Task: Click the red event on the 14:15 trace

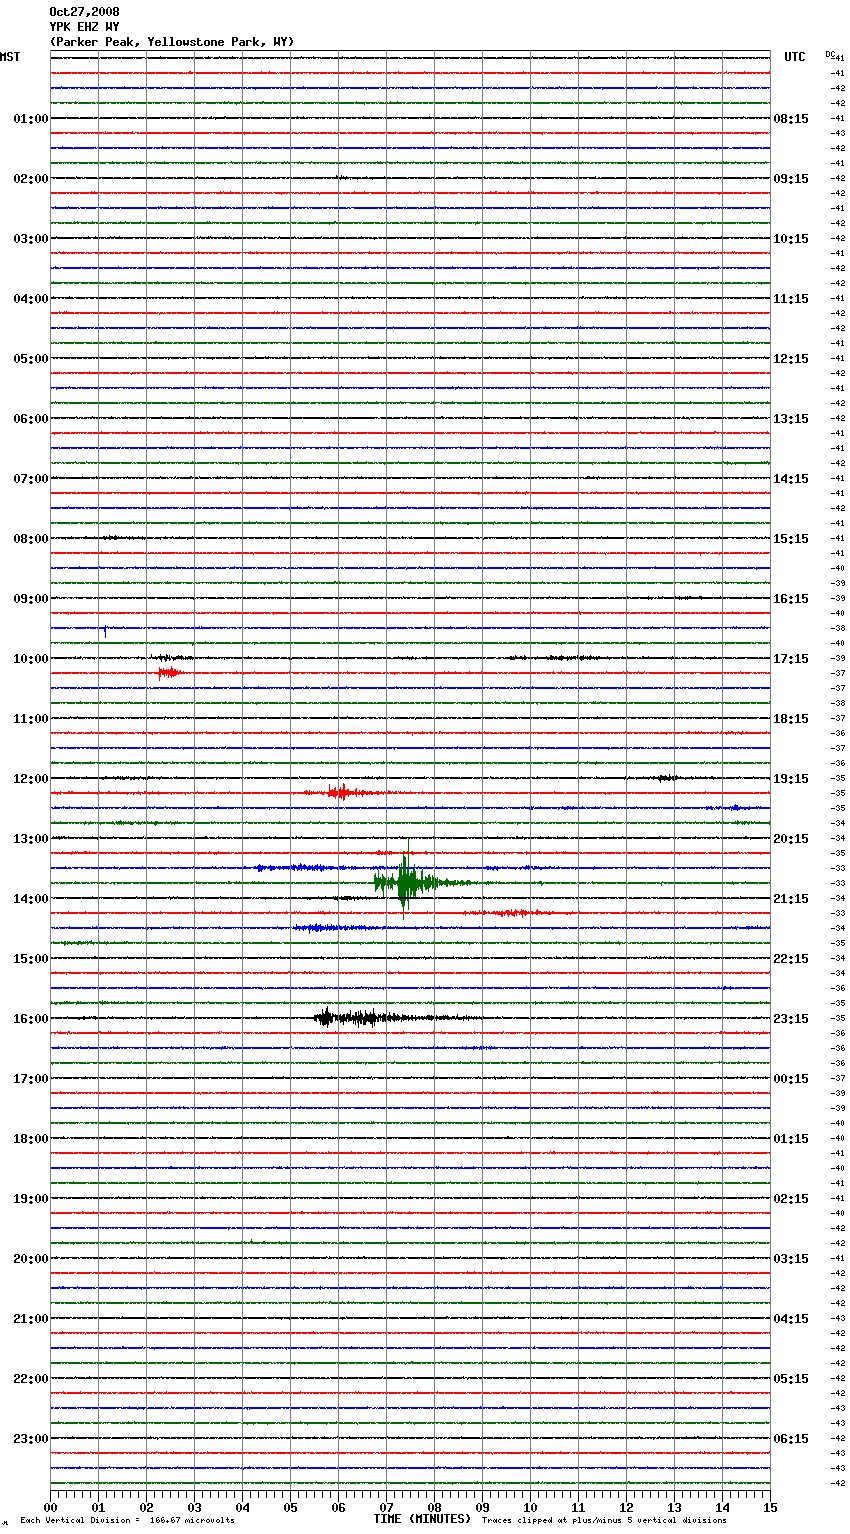Action: [512, 913]
